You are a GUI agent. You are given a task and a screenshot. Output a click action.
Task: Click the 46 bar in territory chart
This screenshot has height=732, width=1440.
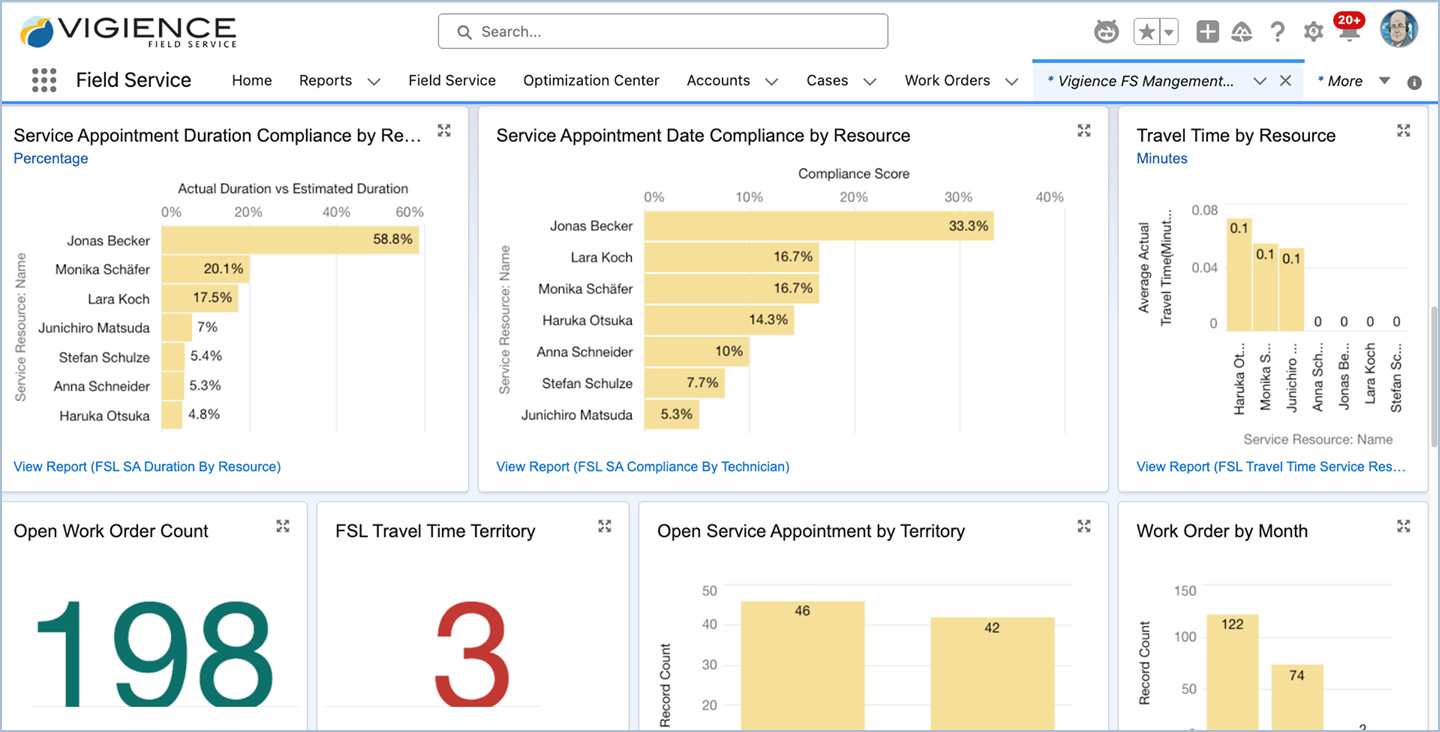[x=802, y=665]
